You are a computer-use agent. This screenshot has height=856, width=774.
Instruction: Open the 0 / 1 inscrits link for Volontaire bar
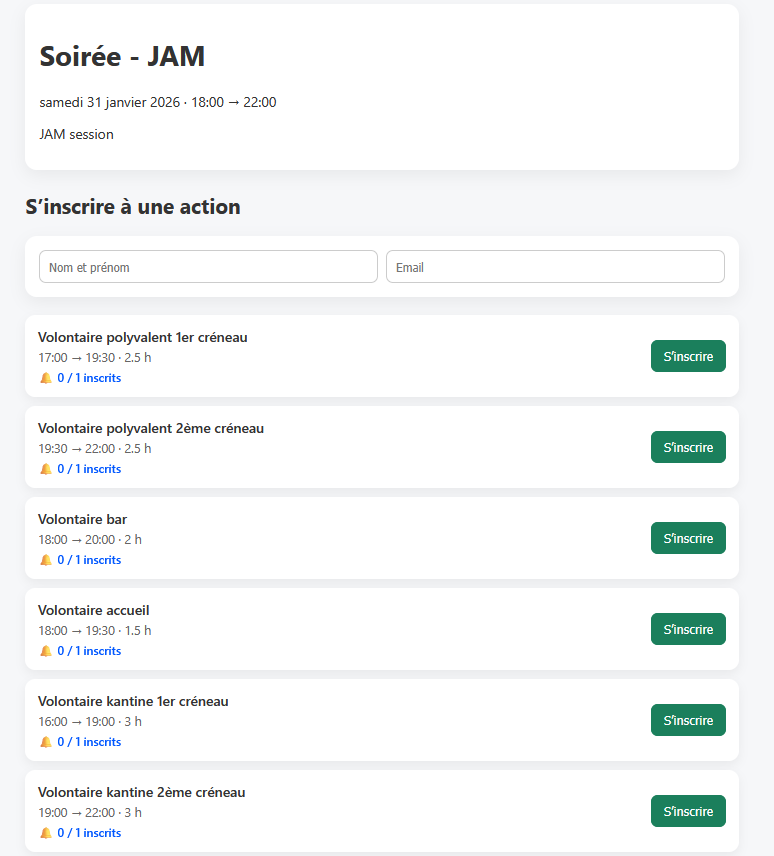89,560
